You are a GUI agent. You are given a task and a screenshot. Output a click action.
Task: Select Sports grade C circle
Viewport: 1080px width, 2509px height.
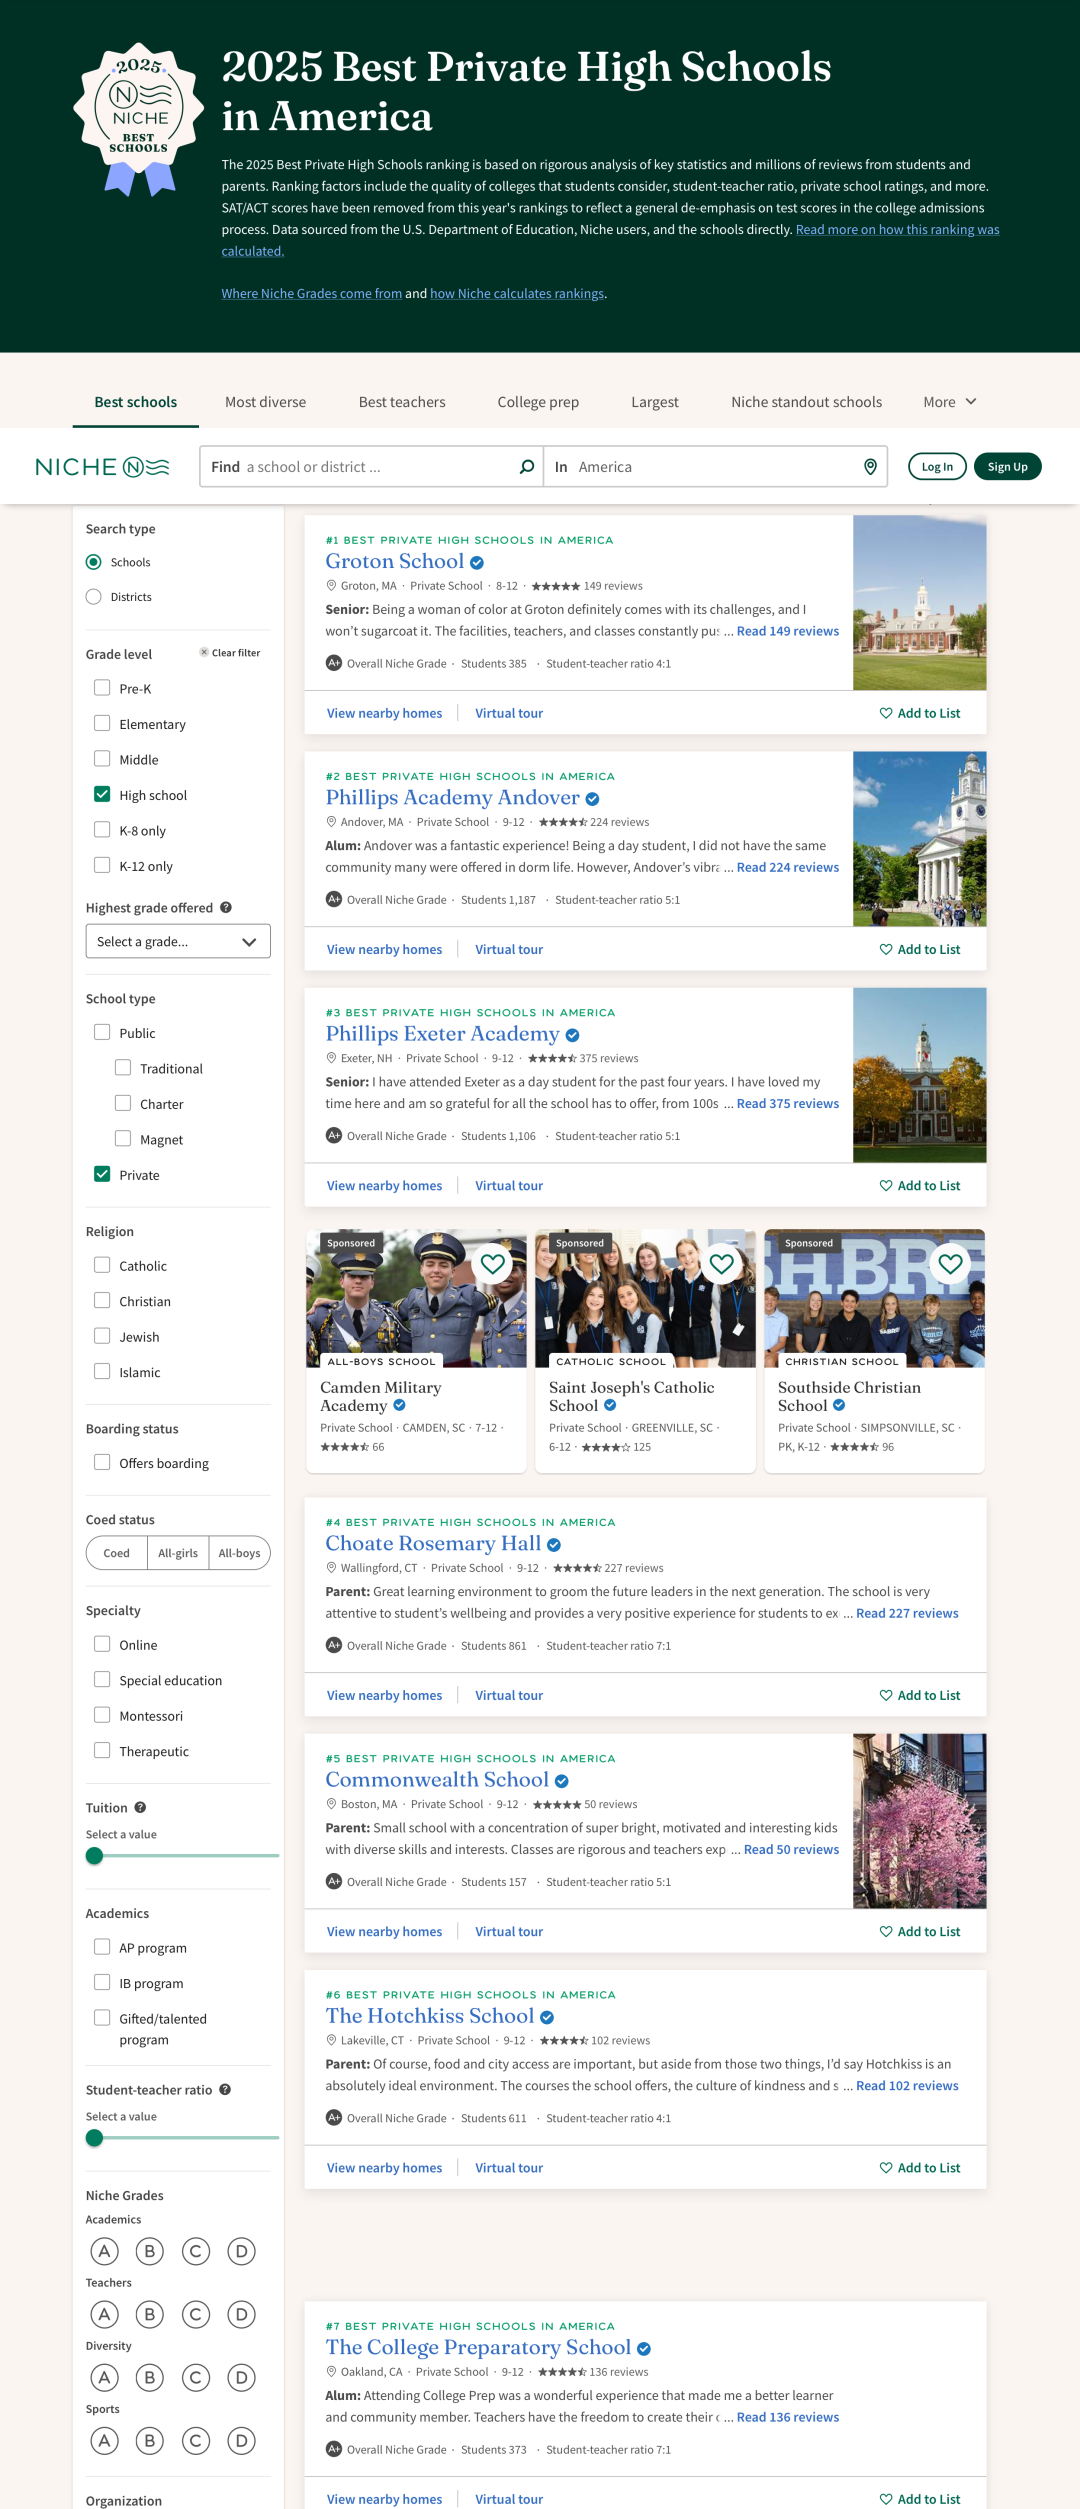pyautogui.click(x=196, y=2441)
